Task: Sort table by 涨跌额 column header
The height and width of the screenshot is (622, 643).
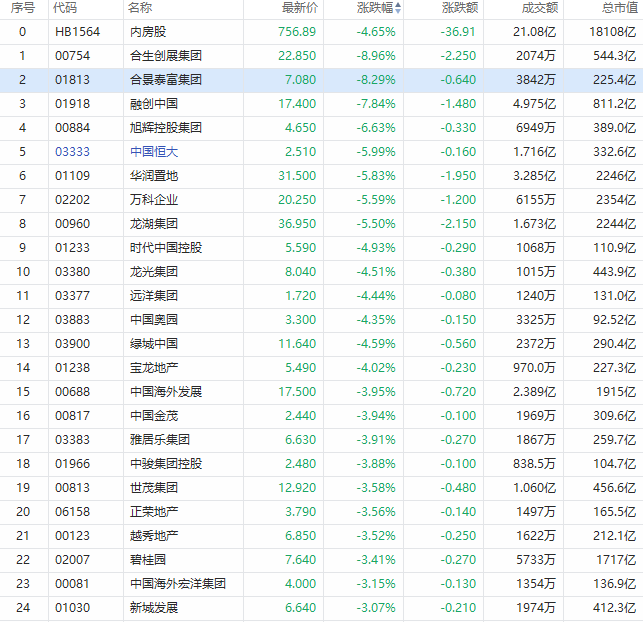Action: (460, 8)
